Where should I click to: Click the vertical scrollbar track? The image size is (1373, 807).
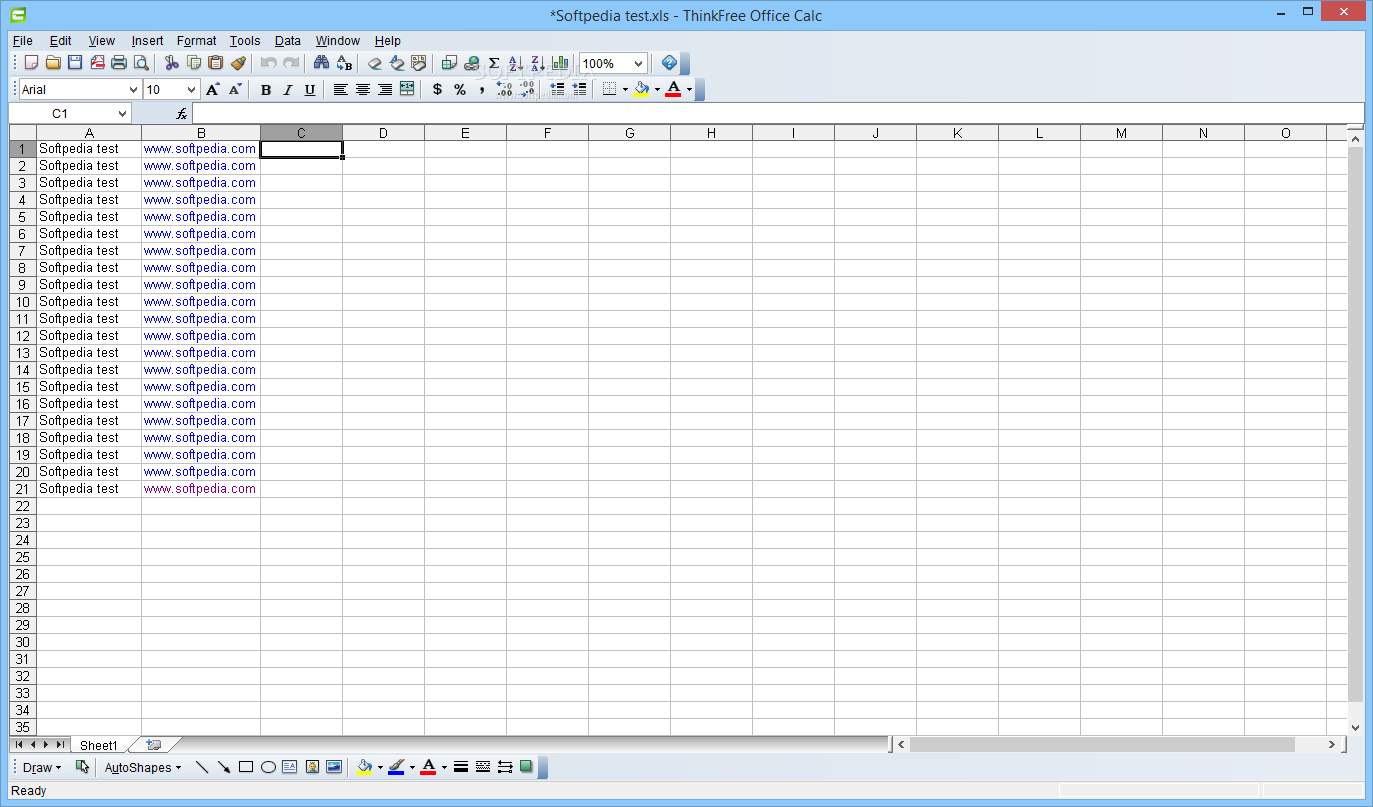tap(1355, 433)
